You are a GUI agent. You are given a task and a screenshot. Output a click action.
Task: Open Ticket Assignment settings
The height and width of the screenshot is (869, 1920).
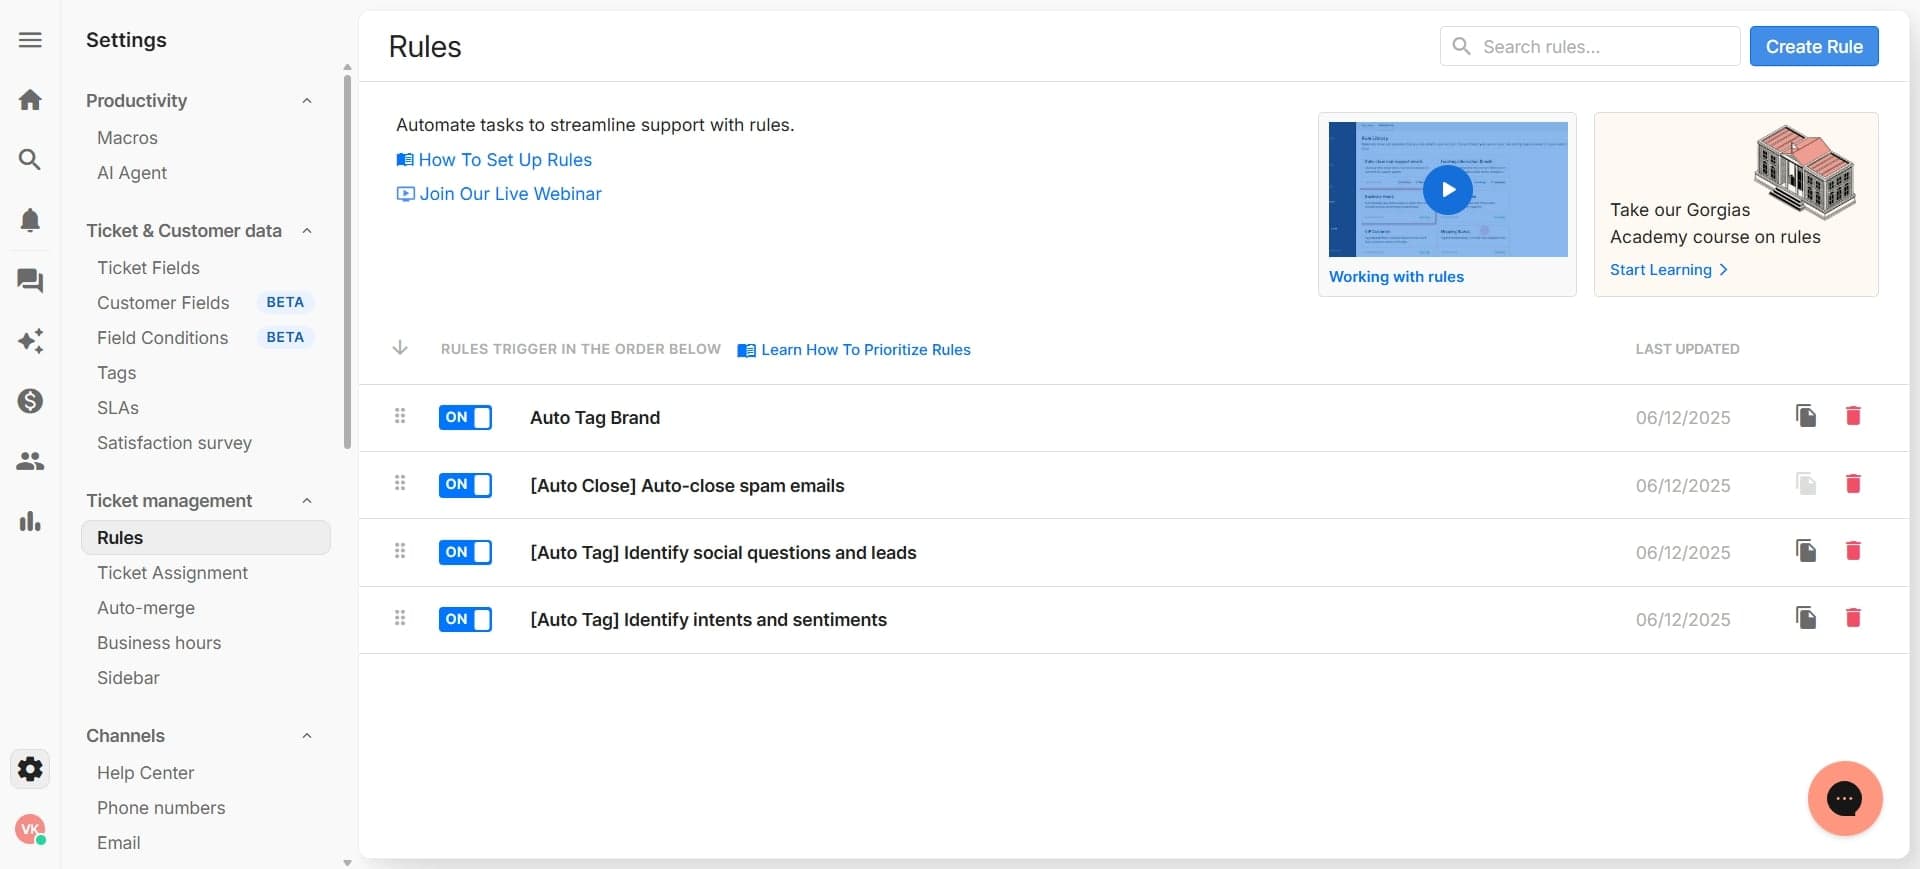click(x=172, y=573)
